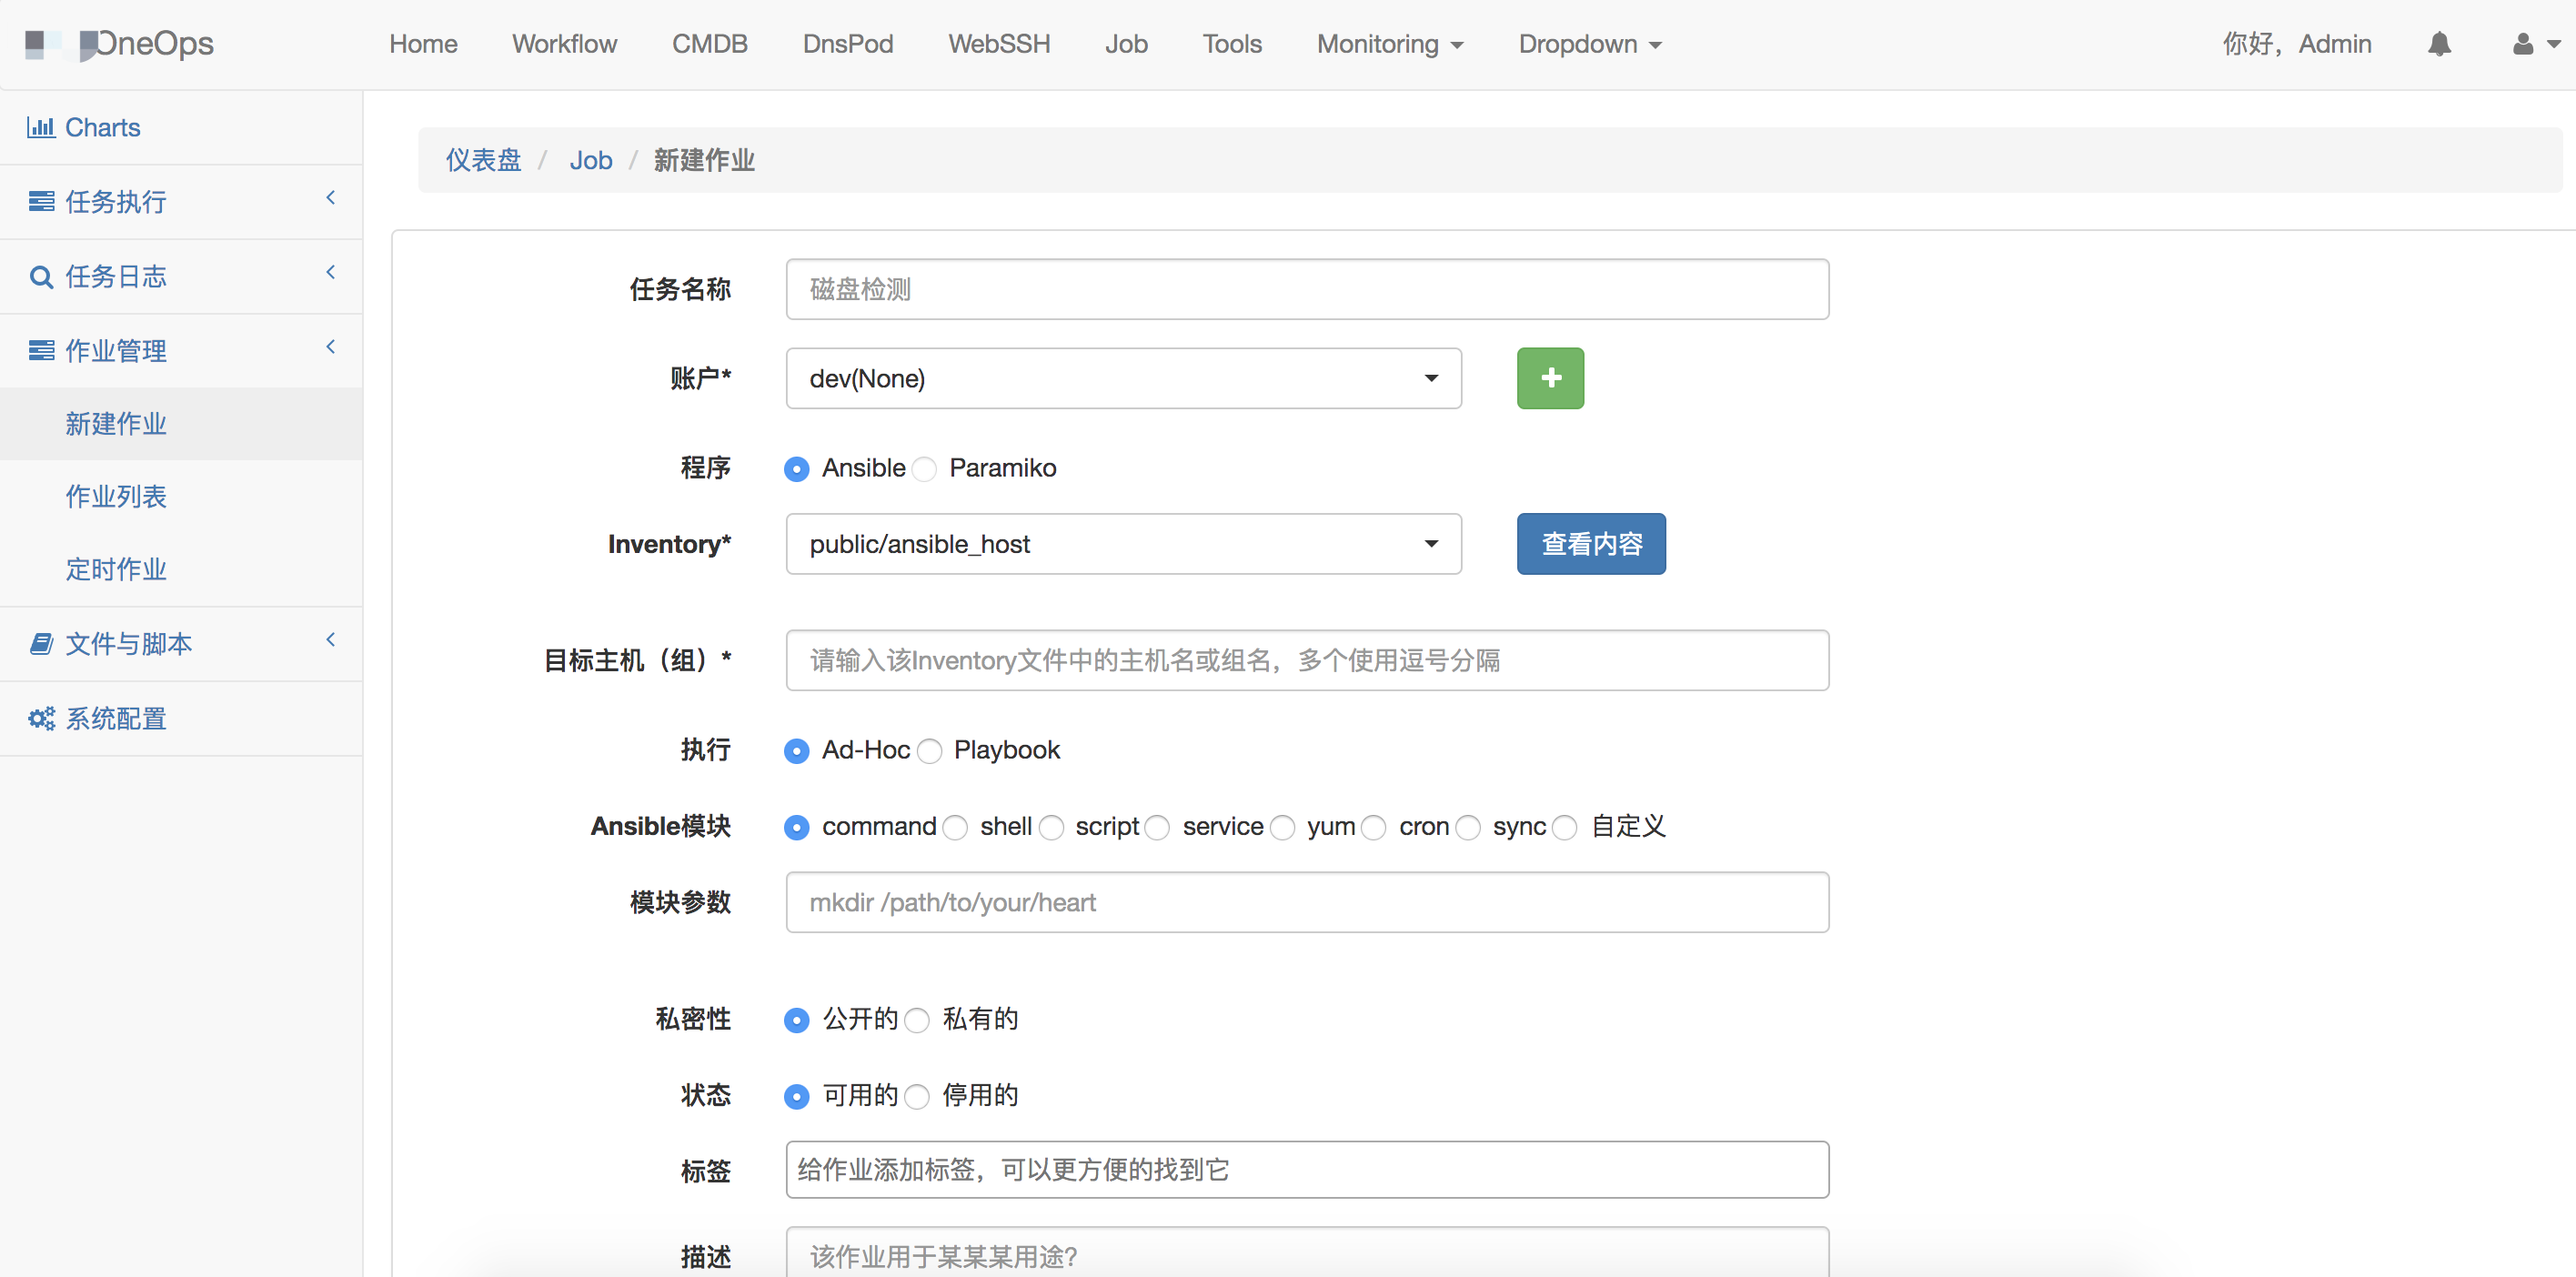Click the 查看内容 button
2576x1277 pixels.
[x=1590, y=544]
